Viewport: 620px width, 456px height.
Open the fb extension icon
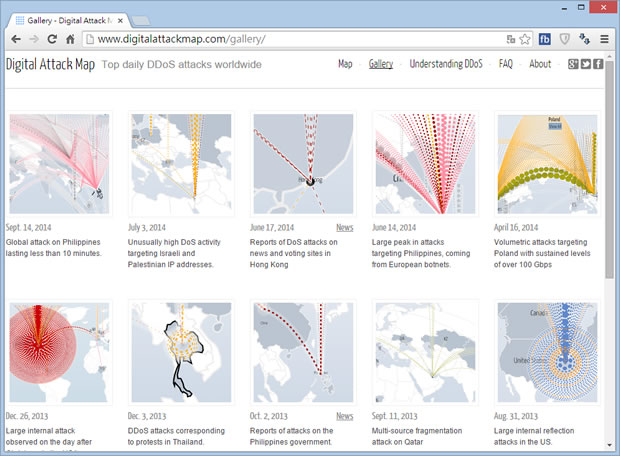point(544,39)
